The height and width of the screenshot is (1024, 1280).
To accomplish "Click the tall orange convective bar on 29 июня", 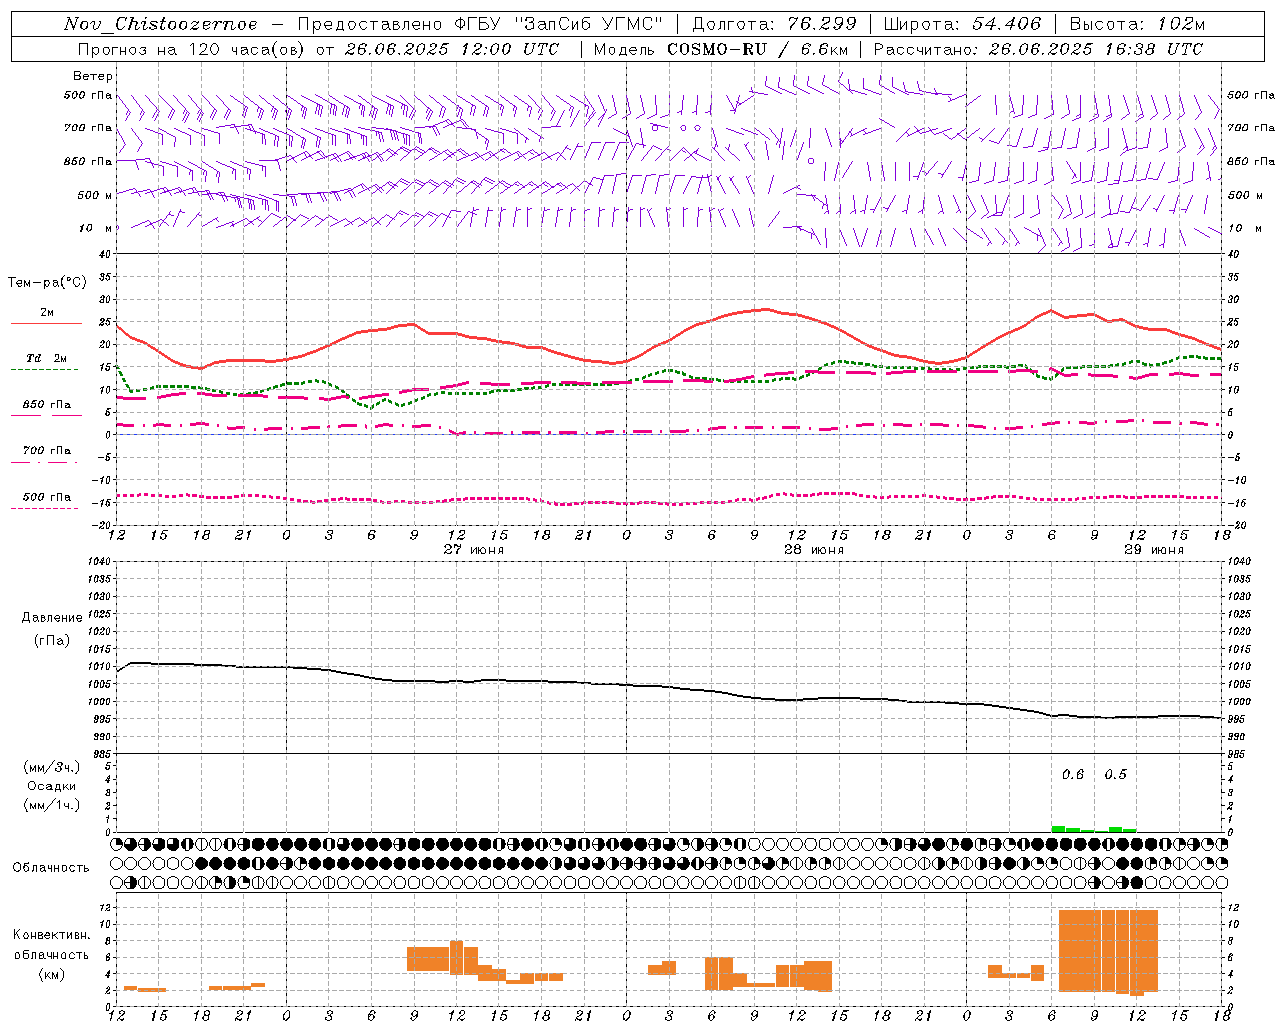I will (1108, 950).
